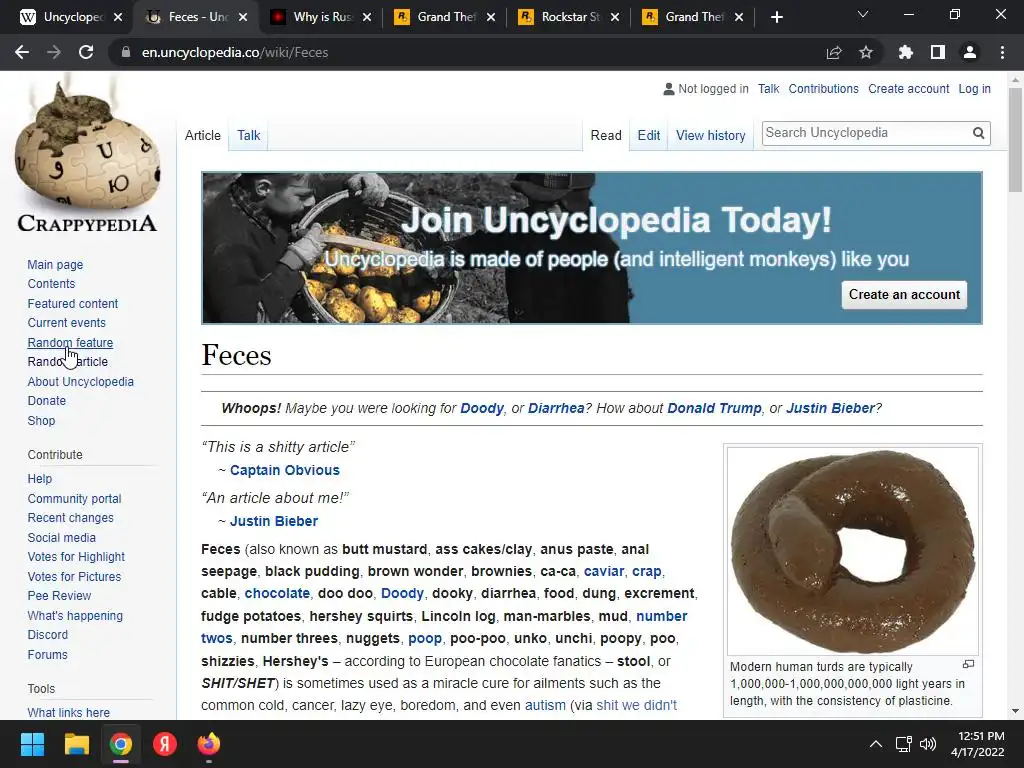Close the Feces tab
This screenshot has width=1024, height=768.
tap(243, 17)
